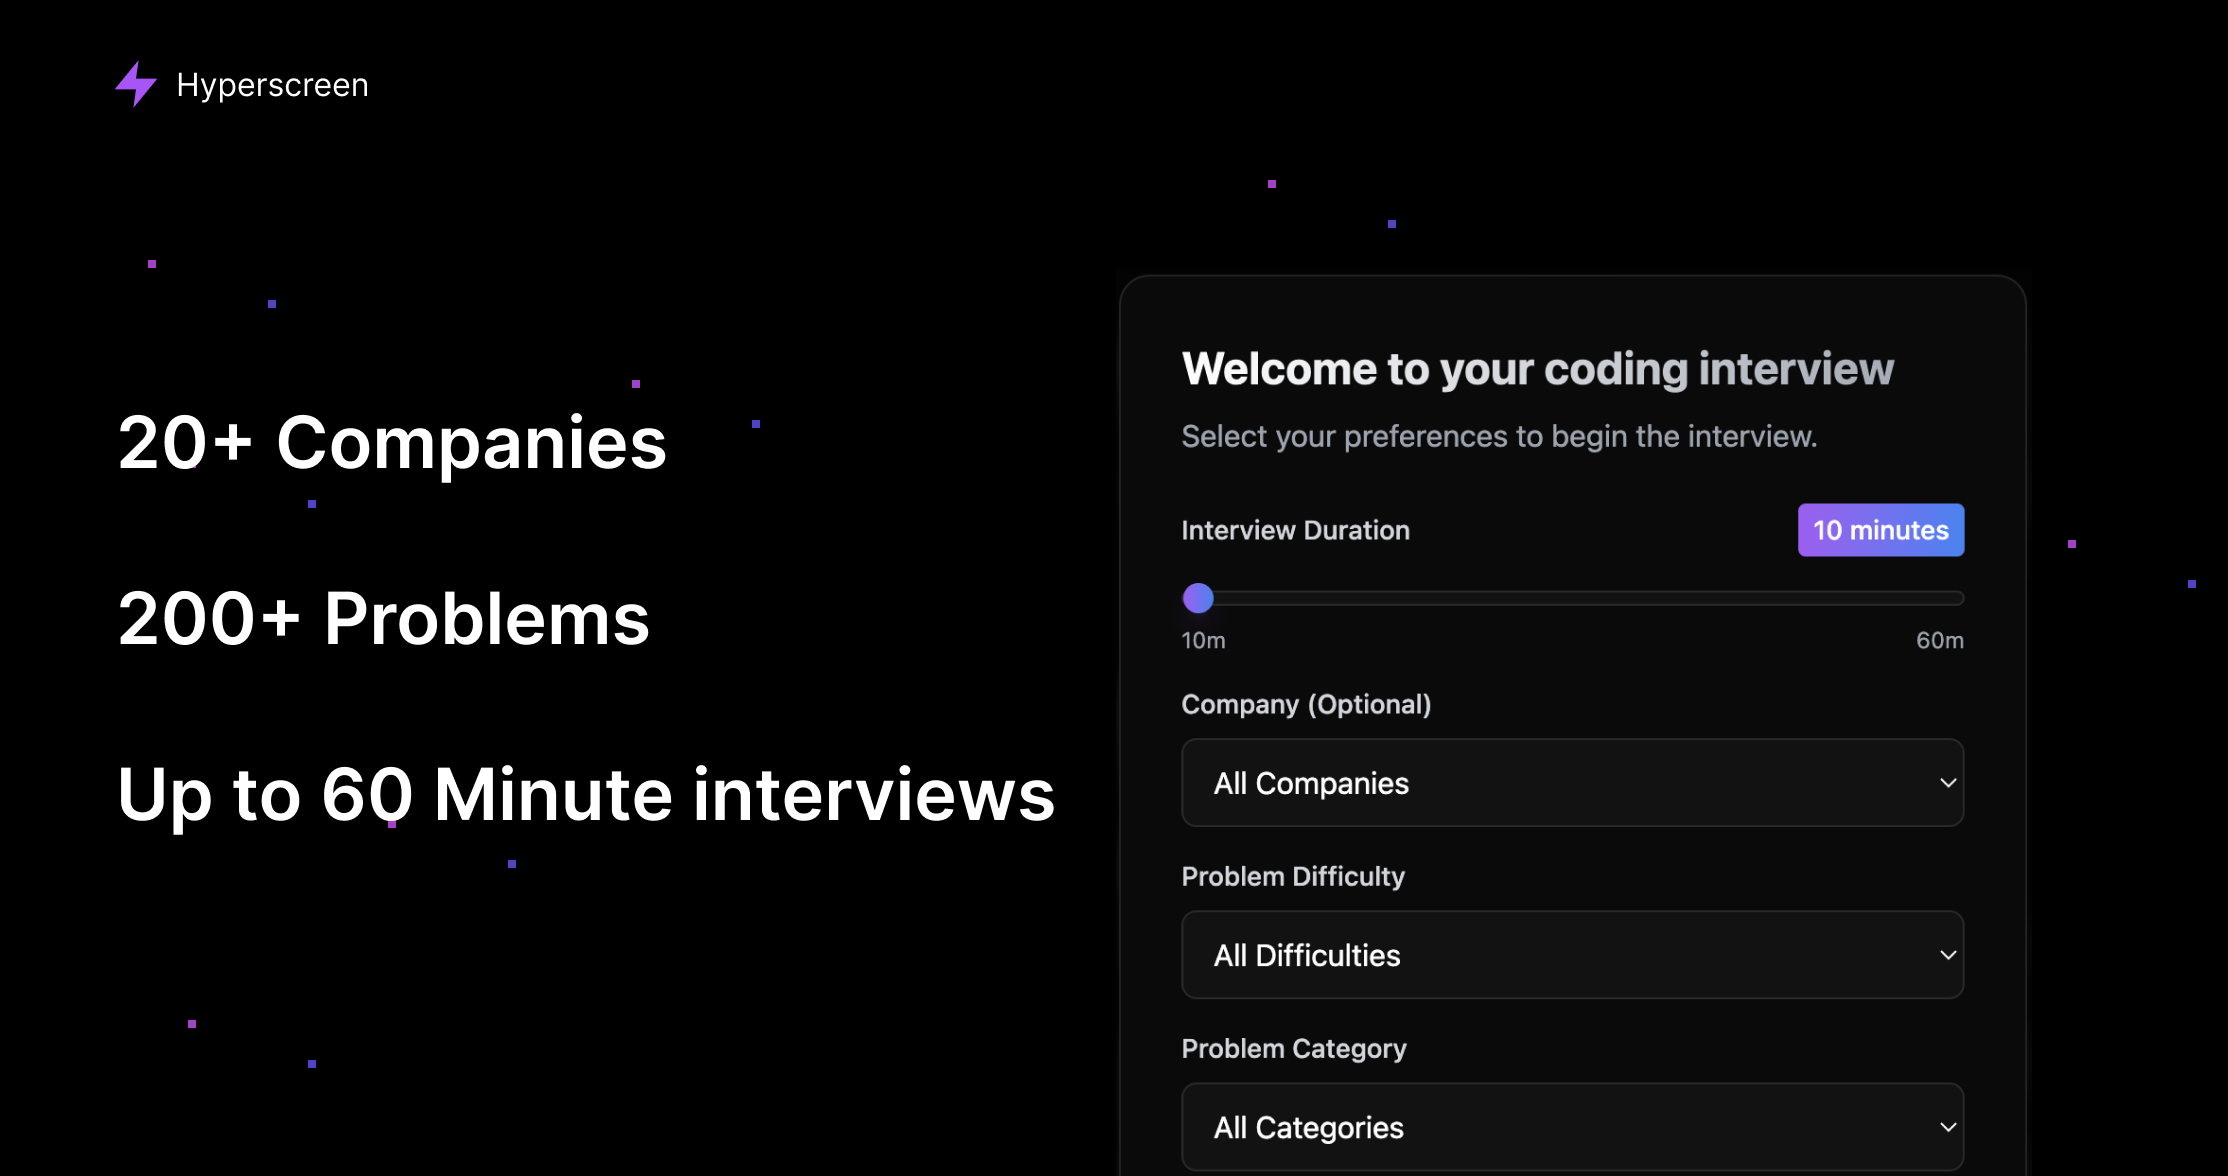Click the 60m end of slider track
The image size is (2228, 1176).
pyautogui.click(x=1958, y=598)
